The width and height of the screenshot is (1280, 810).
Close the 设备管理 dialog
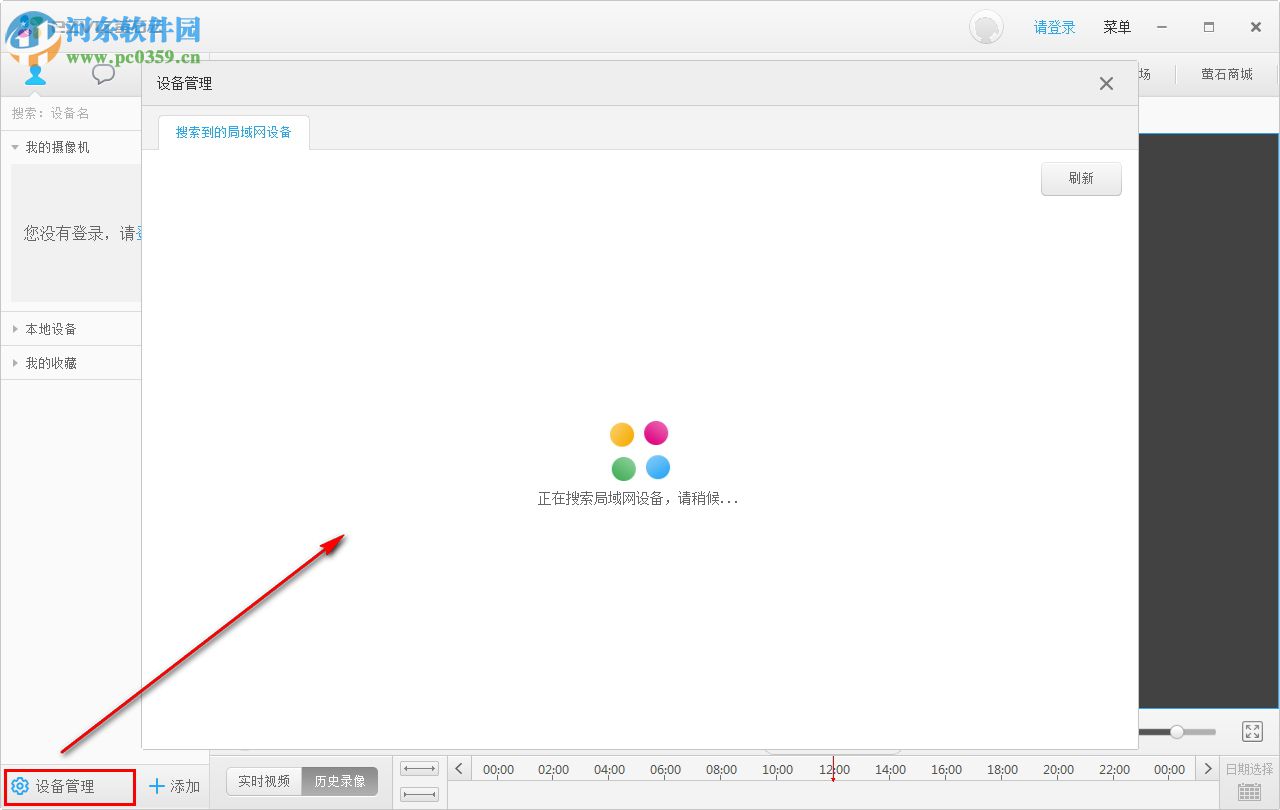pos(1106,84)
